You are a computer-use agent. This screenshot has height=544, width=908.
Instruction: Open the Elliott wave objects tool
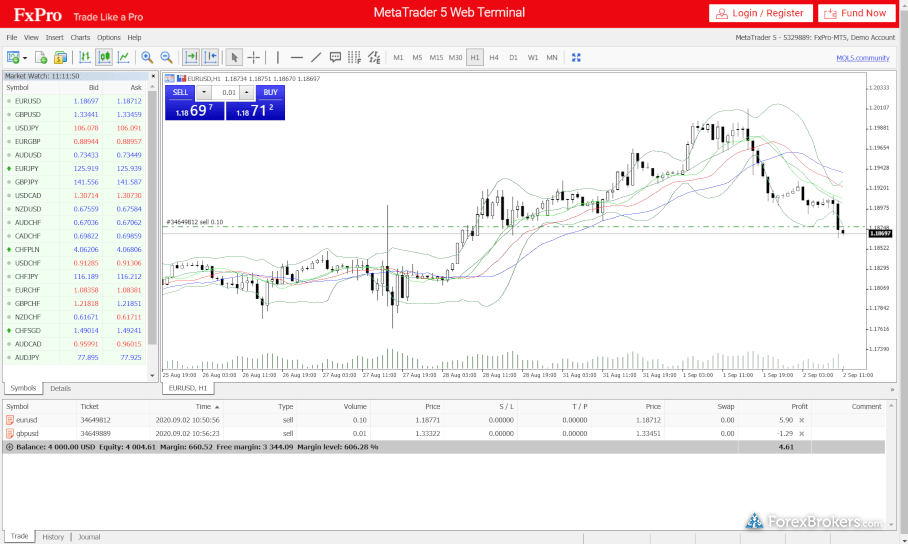point(374,57)
